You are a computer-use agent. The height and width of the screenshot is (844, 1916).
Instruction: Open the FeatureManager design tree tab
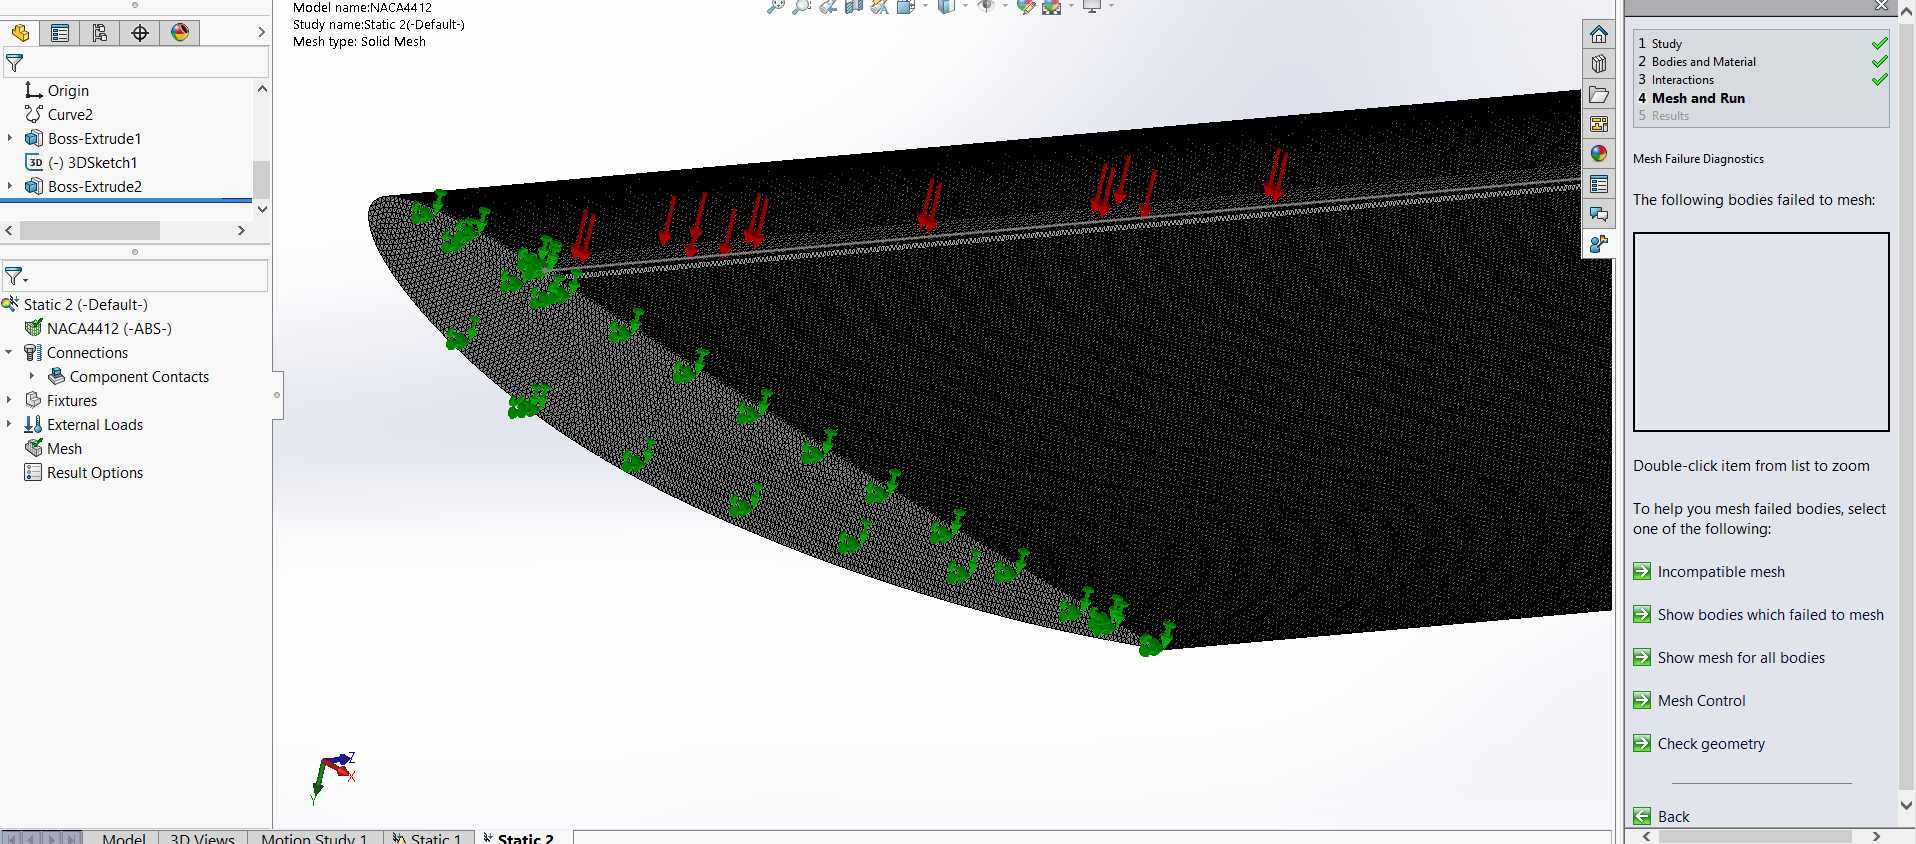20,33
